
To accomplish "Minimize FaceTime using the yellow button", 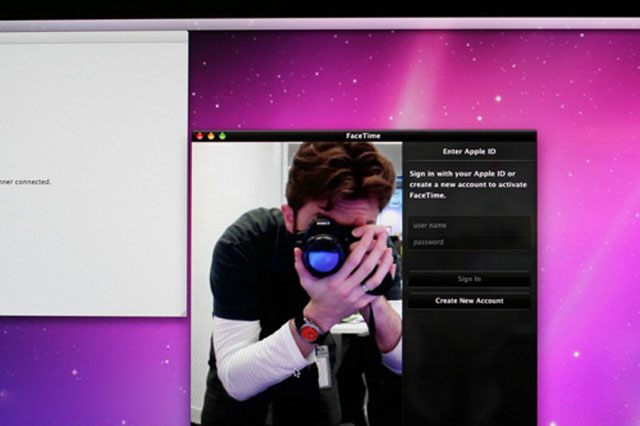I will [x=211, y=136].
